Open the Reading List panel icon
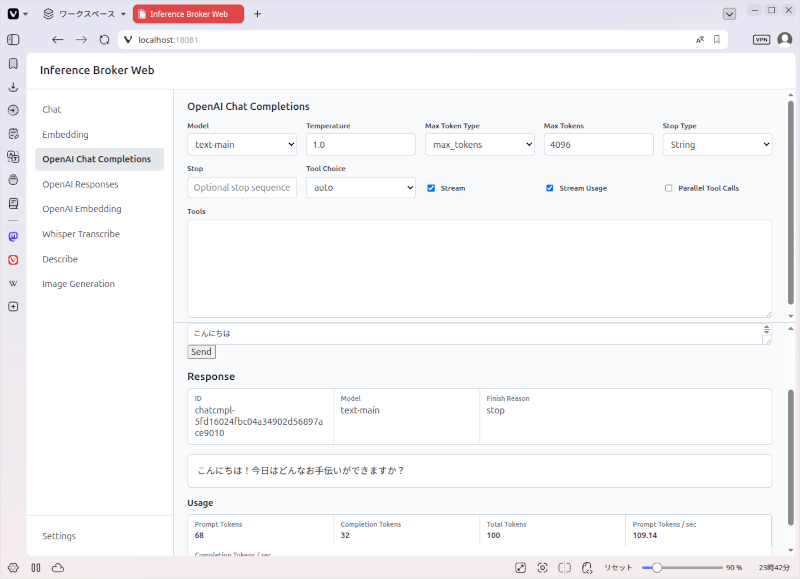Image resolution: width=800 pixels, height=579 pixels. [13, 204]
